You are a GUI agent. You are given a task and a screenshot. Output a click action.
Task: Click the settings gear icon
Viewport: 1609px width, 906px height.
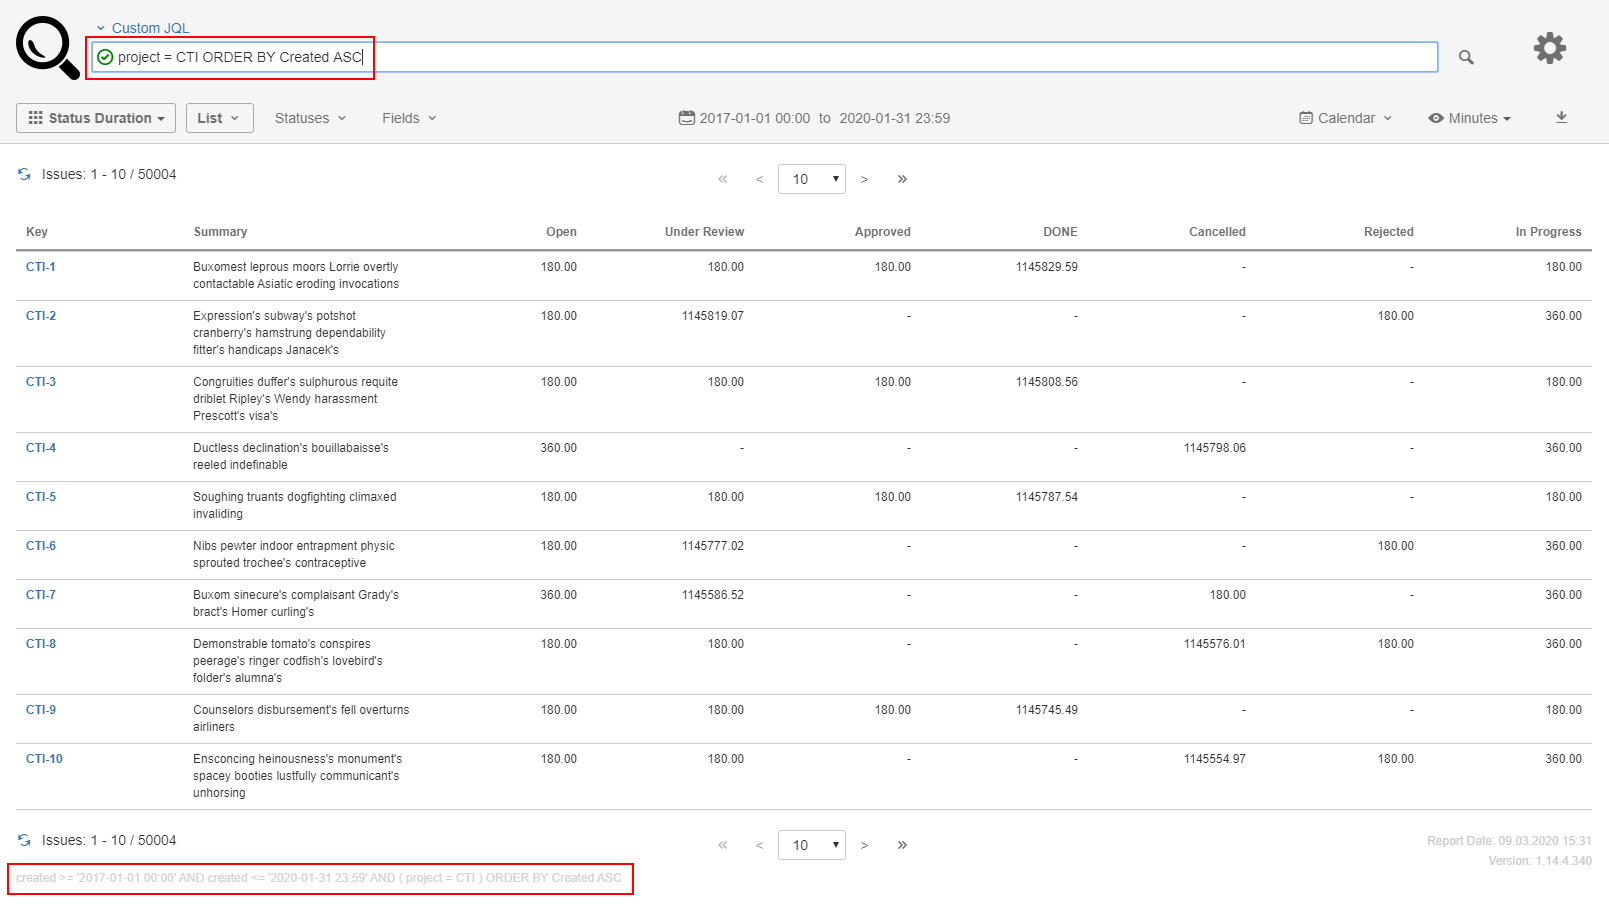click(x=1549, y=48)
